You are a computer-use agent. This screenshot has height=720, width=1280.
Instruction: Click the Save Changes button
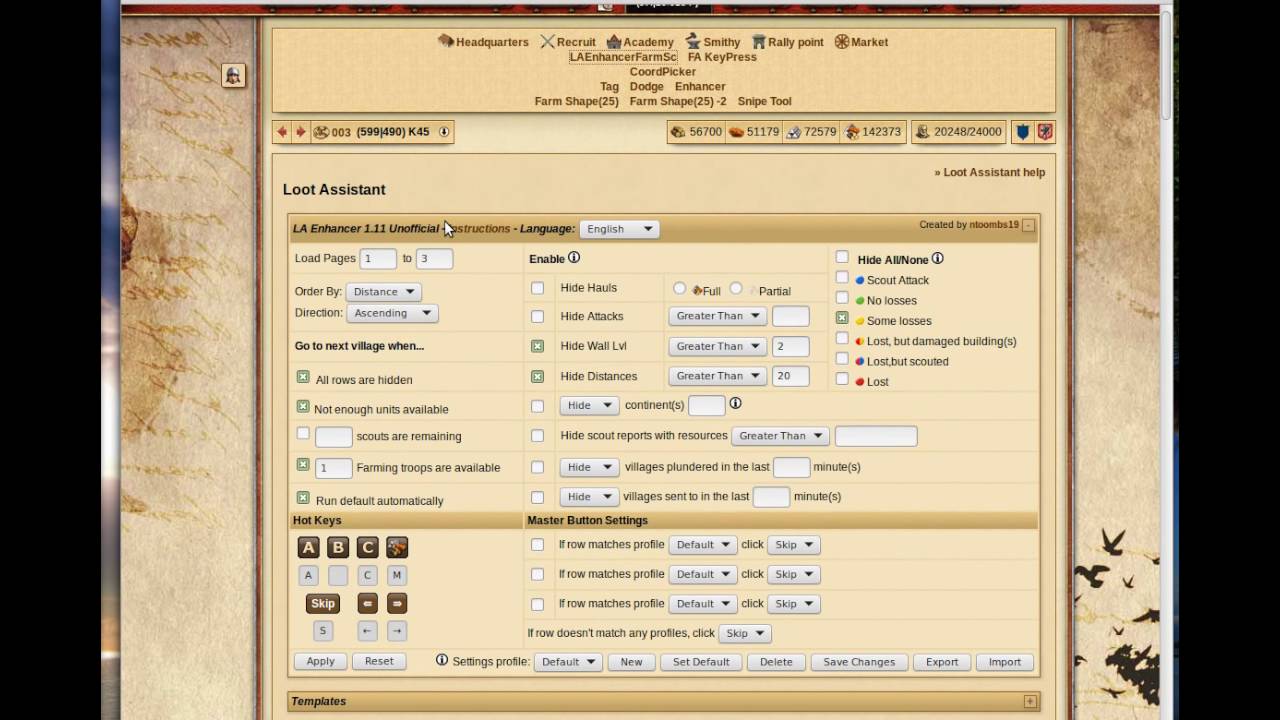tap(859, 662)
